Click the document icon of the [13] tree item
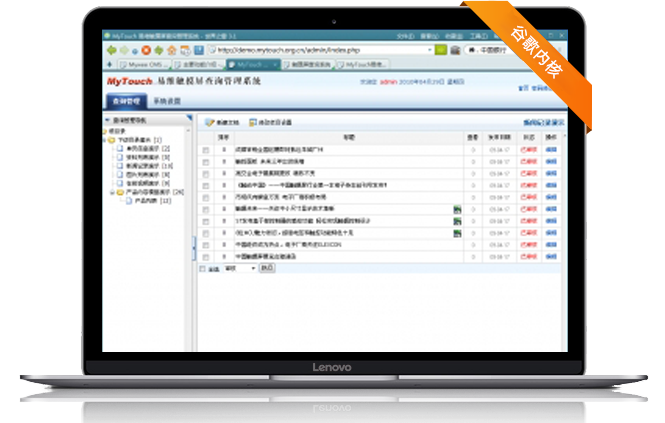This screenshot has width=665, height=423. tap(120, 165)
